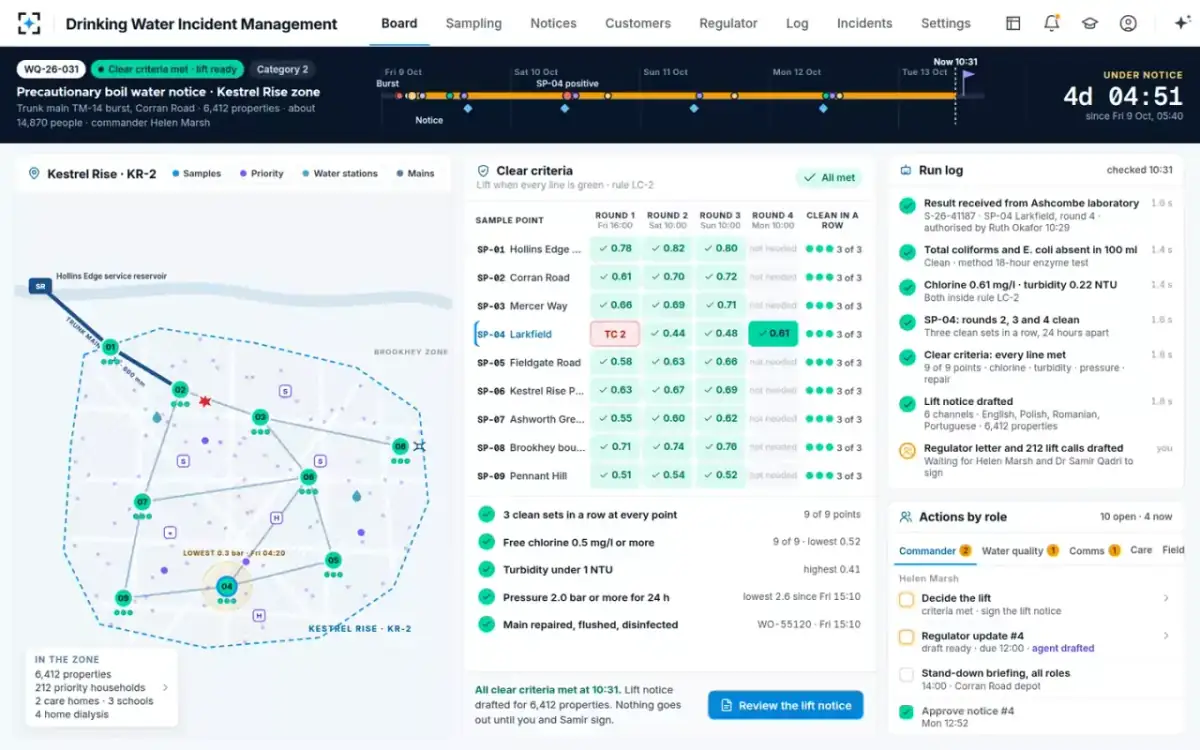Click Review the lift notice button
This screenshot has width=1200, height=750.
(785, 705)
